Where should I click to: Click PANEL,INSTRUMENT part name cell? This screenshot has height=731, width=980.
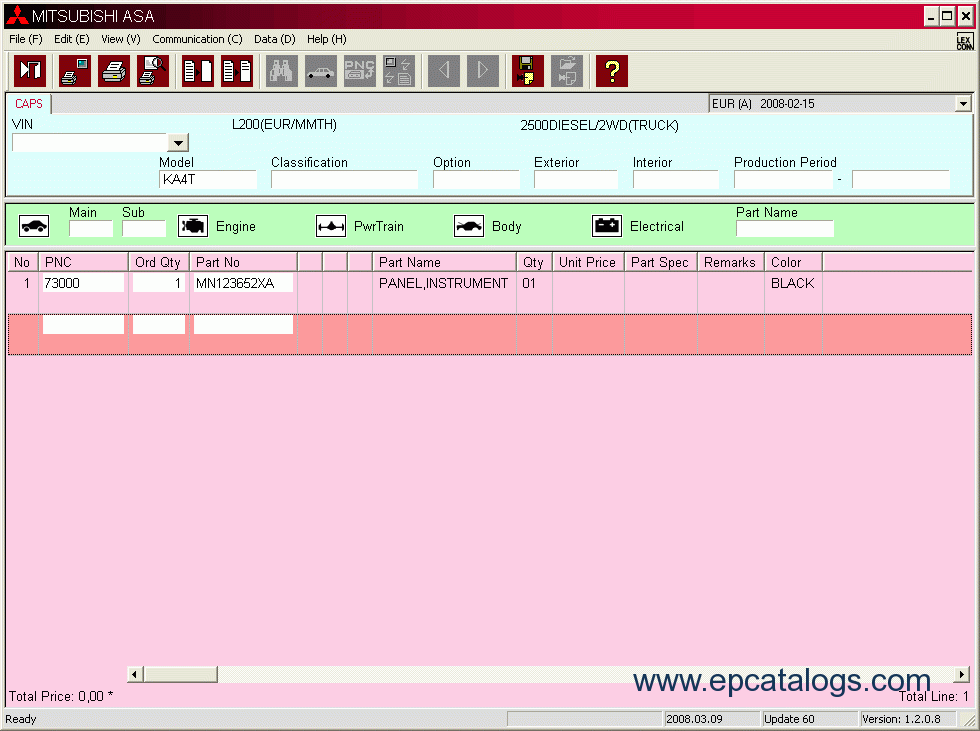[444, 283]
